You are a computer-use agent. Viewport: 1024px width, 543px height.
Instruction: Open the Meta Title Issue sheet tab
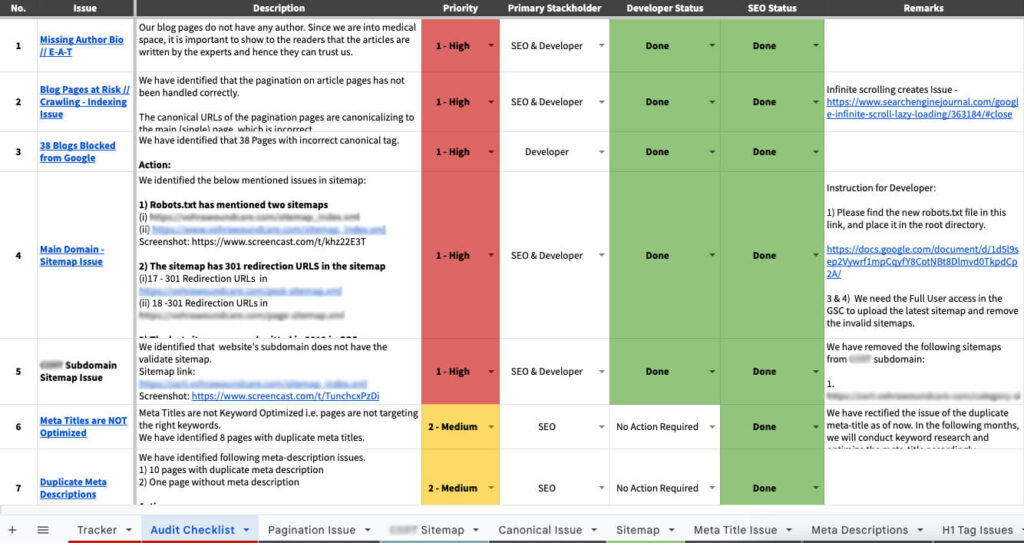[735, 530]
